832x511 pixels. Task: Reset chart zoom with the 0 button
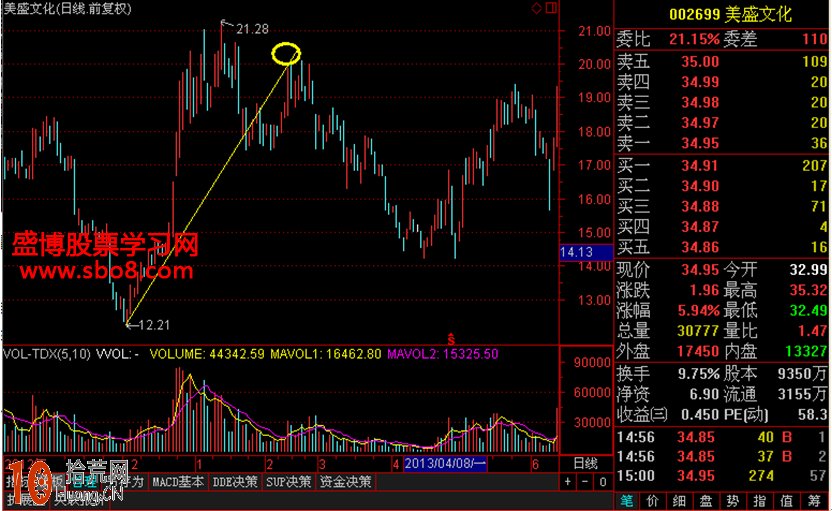(x=602, y=482)
